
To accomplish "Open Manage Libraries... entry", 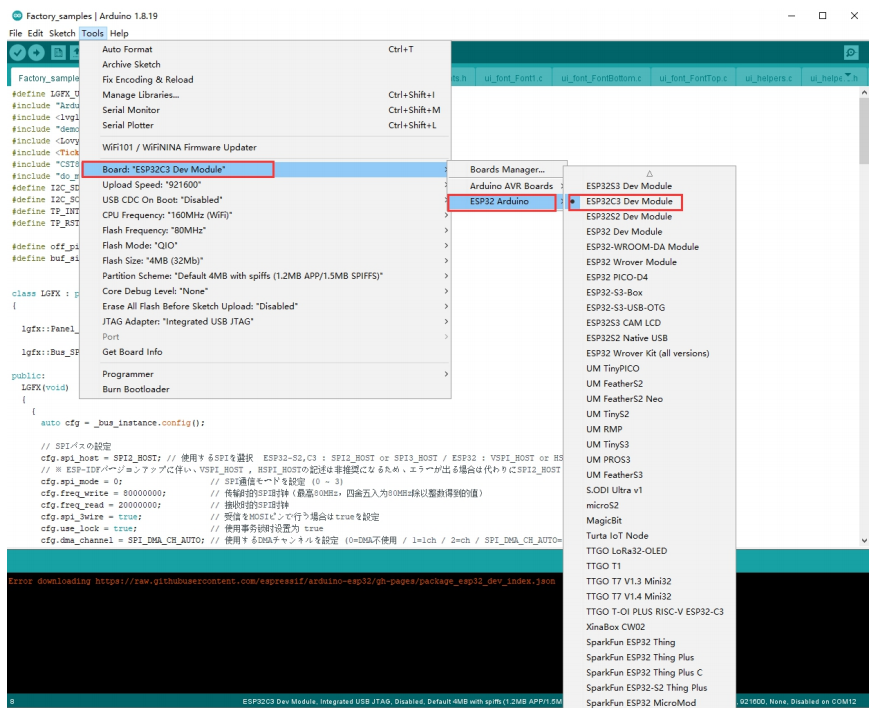I will [x=265, y=95].
